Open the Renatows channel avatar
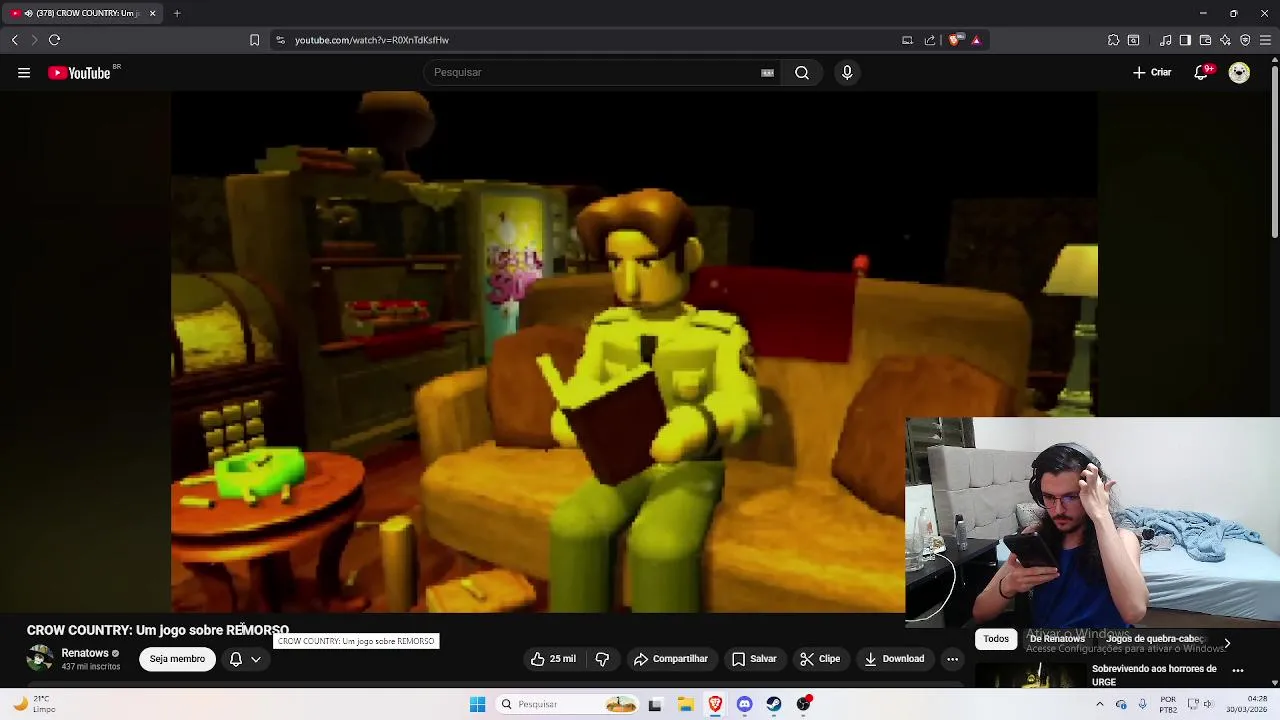The image size is (1280, 720). pos(40,658)
